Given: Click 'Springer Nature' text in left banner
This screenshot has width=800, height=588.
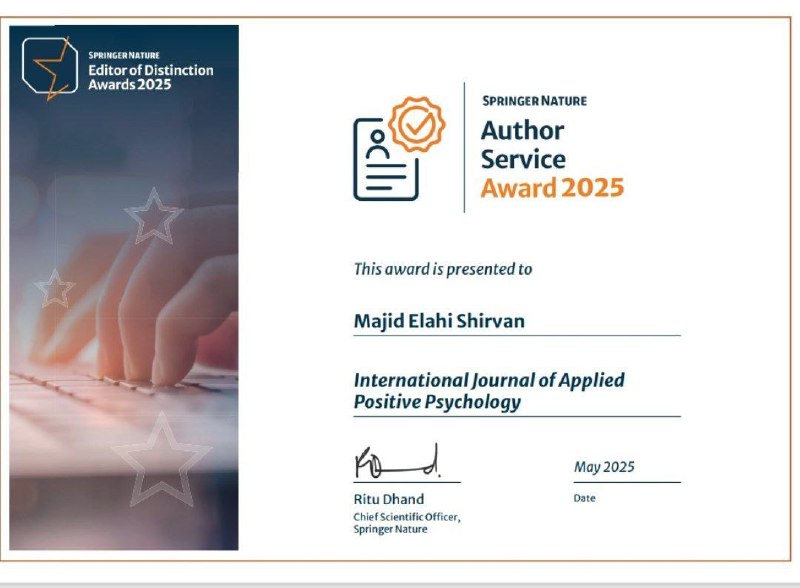Looking at the screenshot, I should click(124, 55).
